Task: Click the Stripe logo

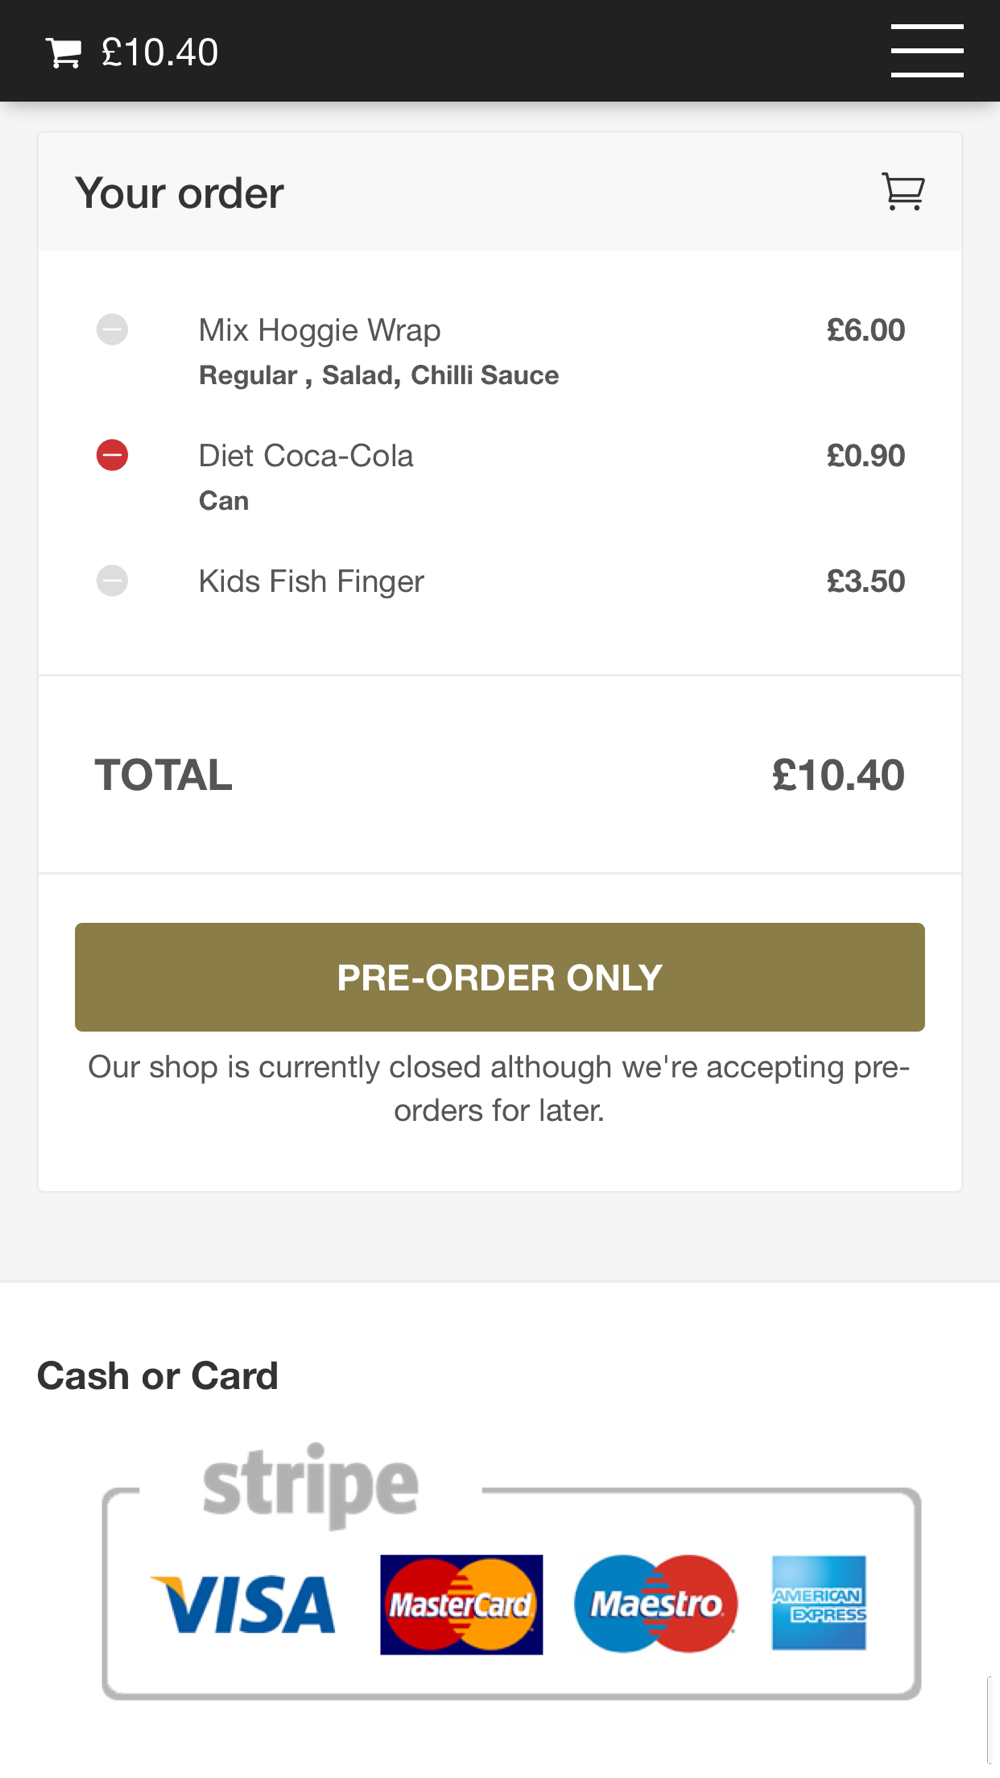Action: [310, 1485]
